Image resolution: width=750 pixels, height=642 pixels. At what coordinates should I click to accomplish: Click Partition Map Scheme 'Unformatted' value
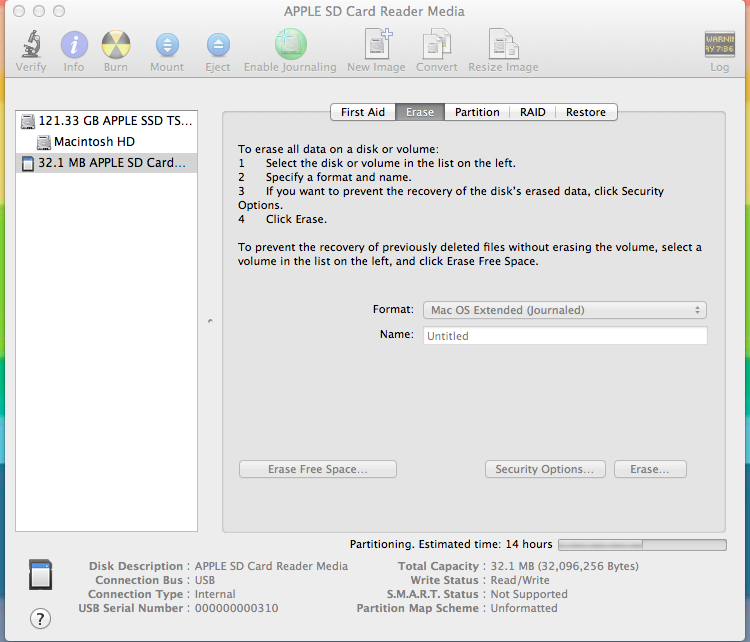coord(524,608)
